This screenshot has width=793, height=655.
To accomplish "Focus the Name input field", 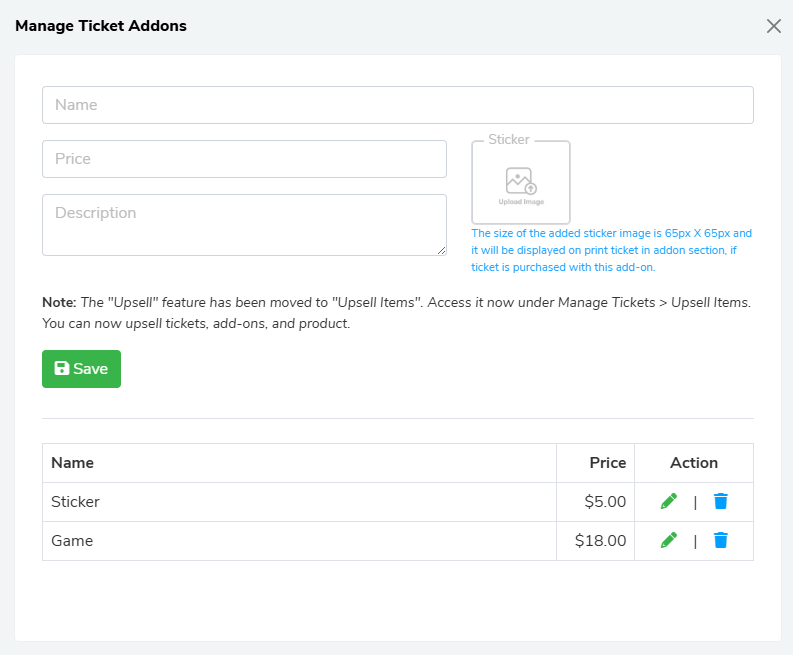I will [x=397, y=105].
